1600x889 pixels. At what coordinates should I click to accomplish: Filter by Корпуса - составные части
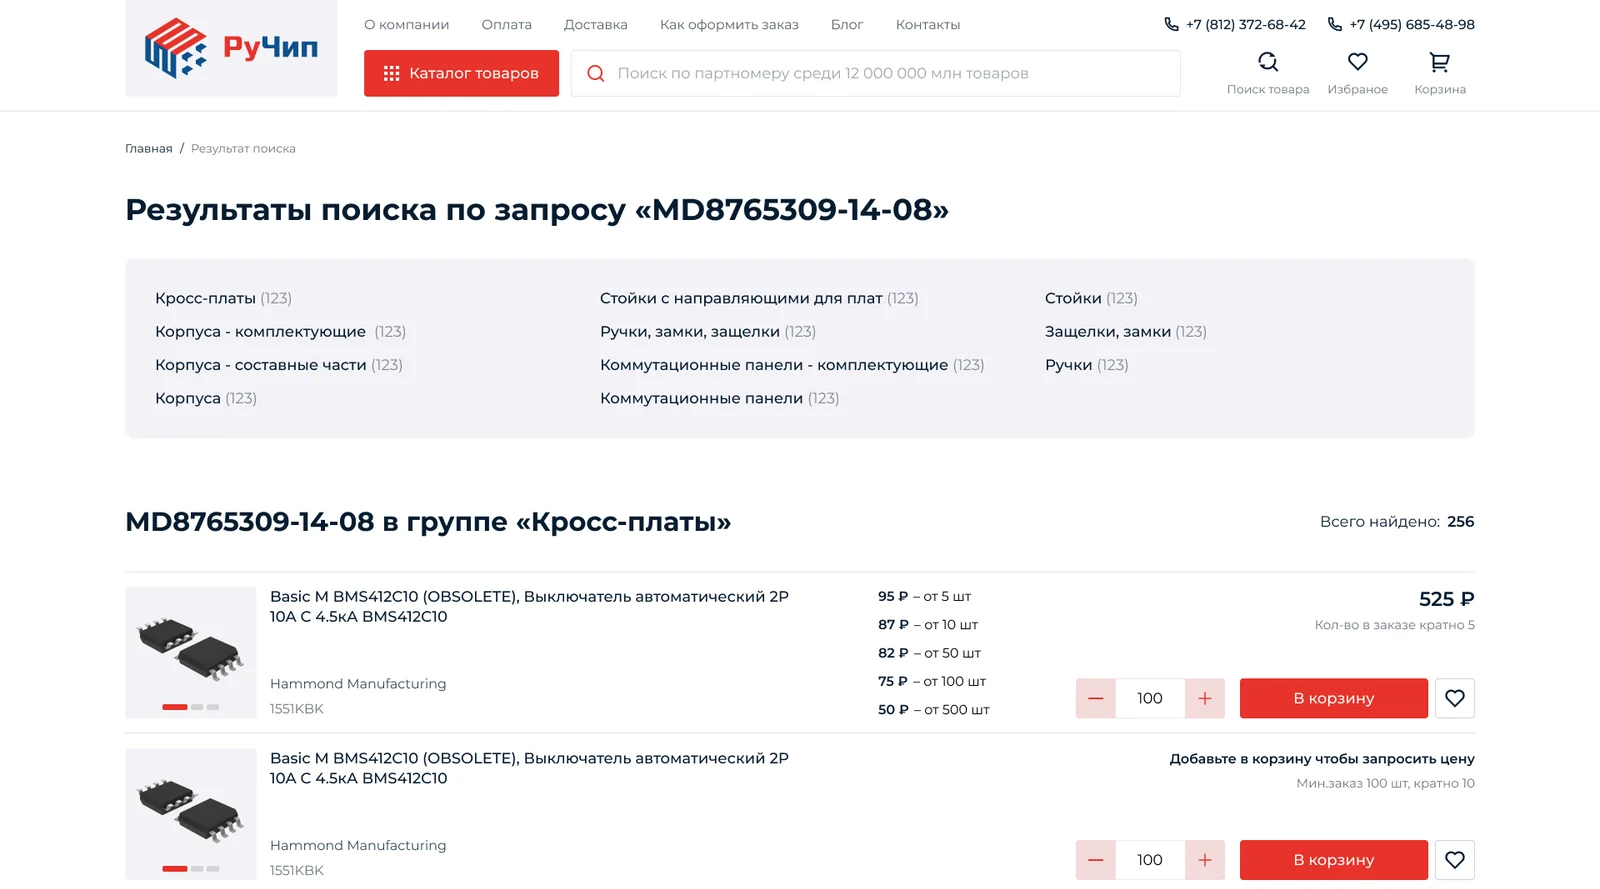coord(279,365)
